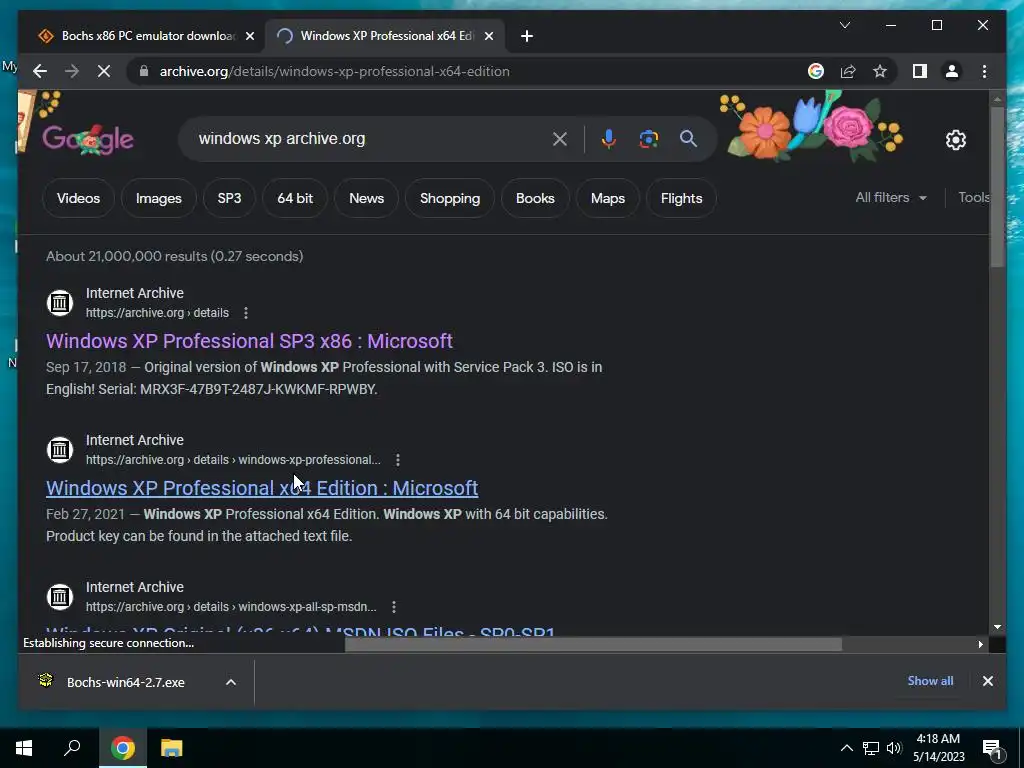Click the share page icon
Screen dimensions: 1024x768
[x=848, y=71]
